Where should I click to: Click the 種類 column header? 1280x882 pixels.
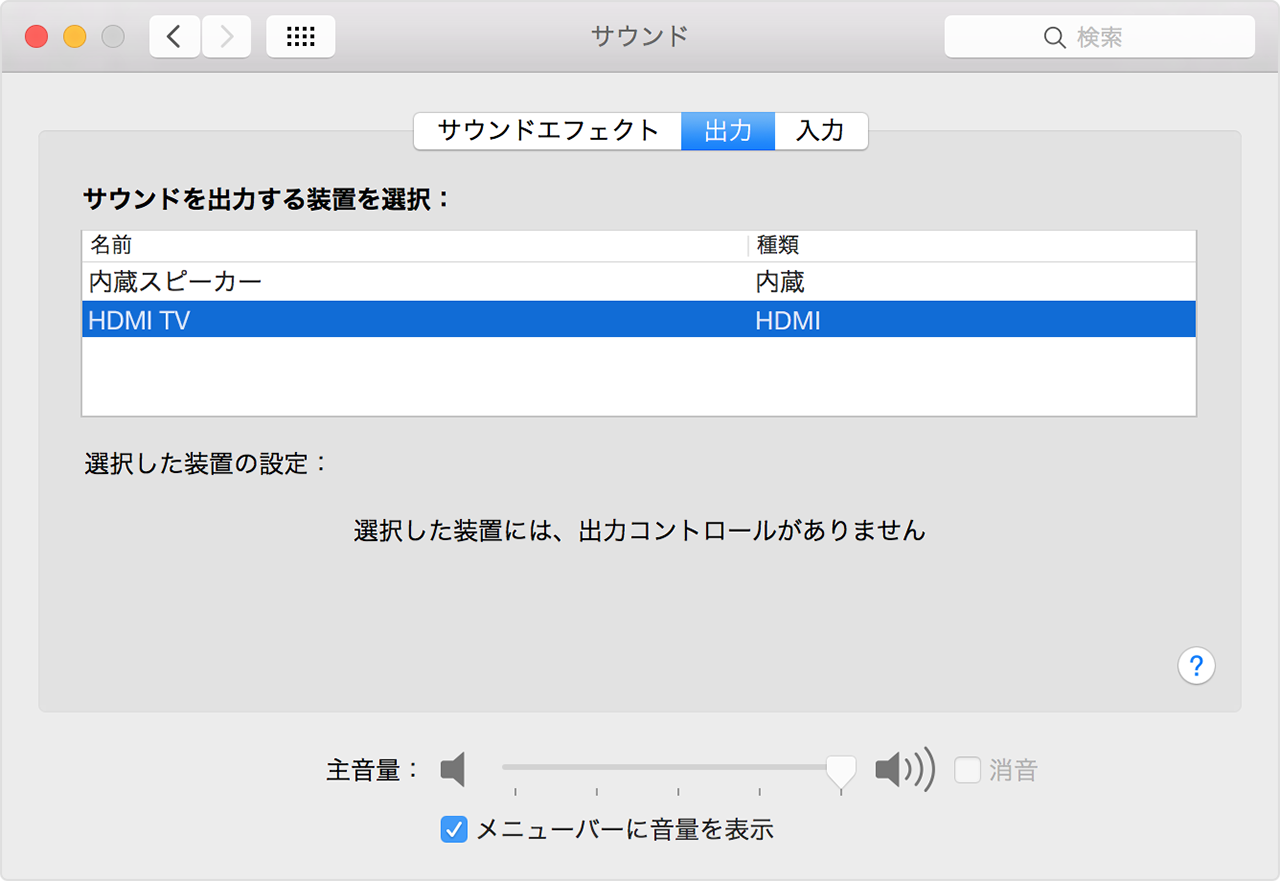click(x=972, y=245)
